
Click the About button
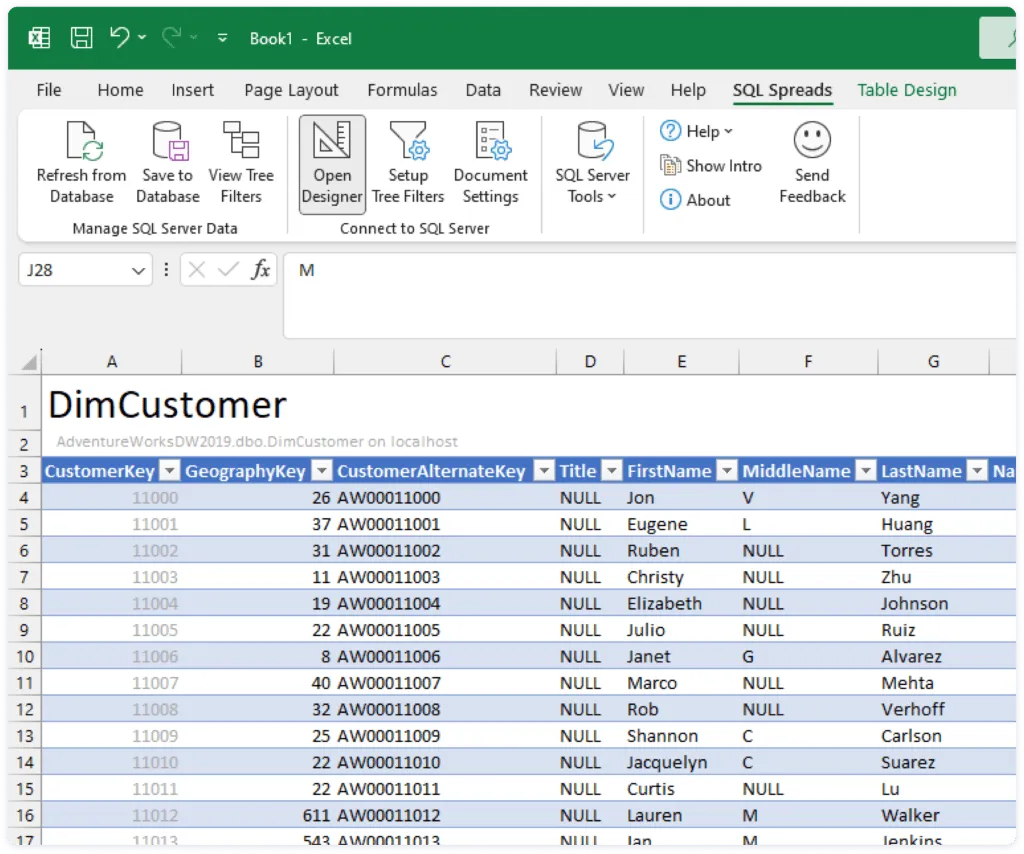695,200
